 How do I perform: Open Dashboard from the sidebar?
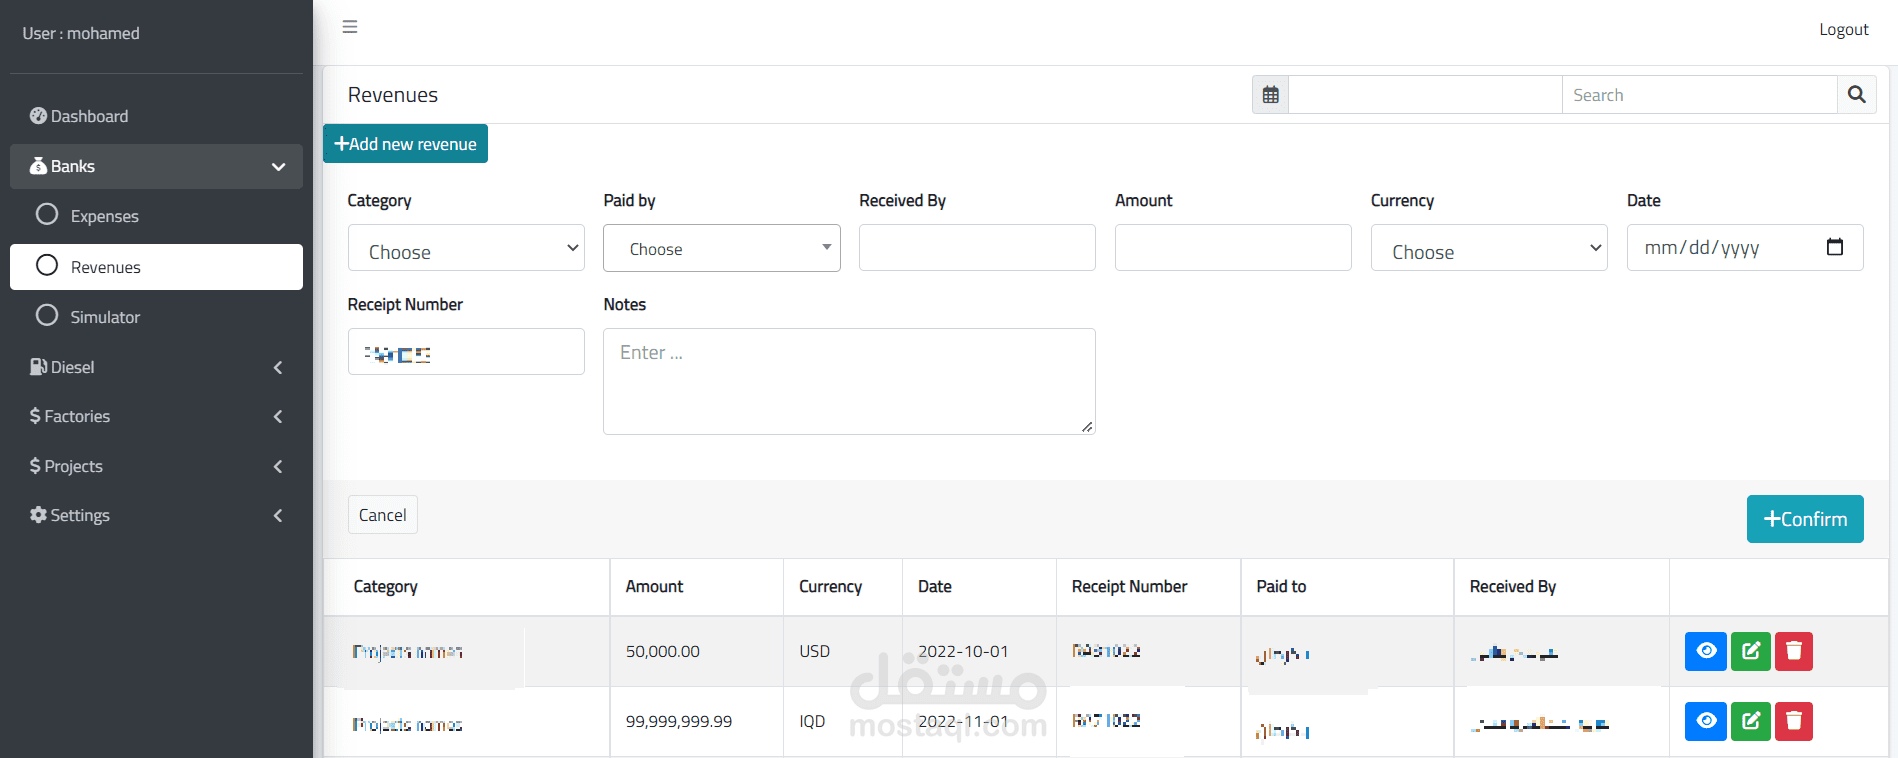point(89,116)
